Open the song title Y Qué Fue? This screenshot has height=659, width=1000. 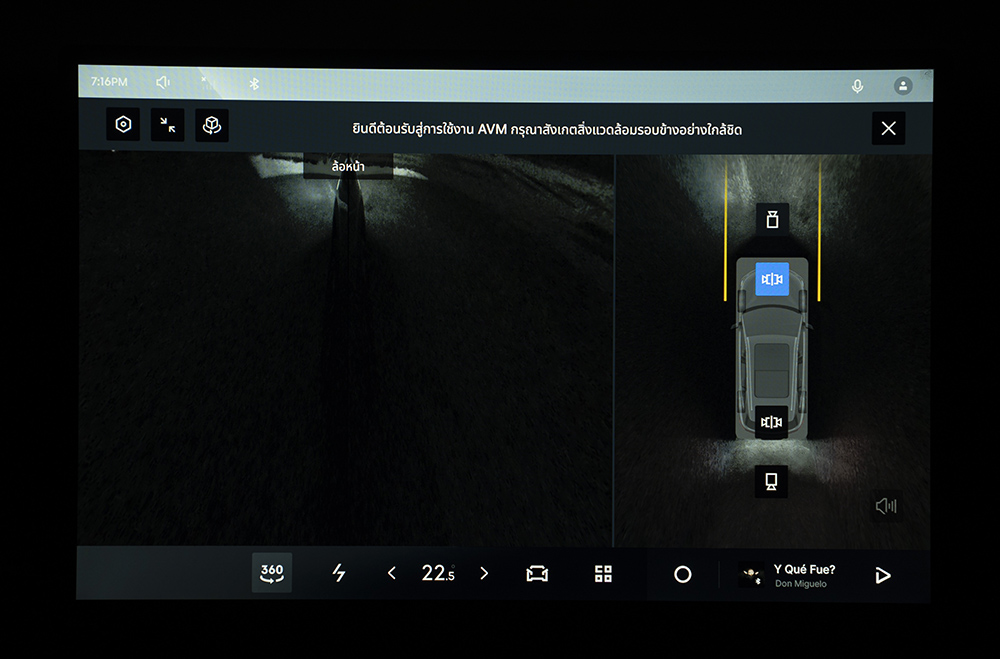[804, 570]
